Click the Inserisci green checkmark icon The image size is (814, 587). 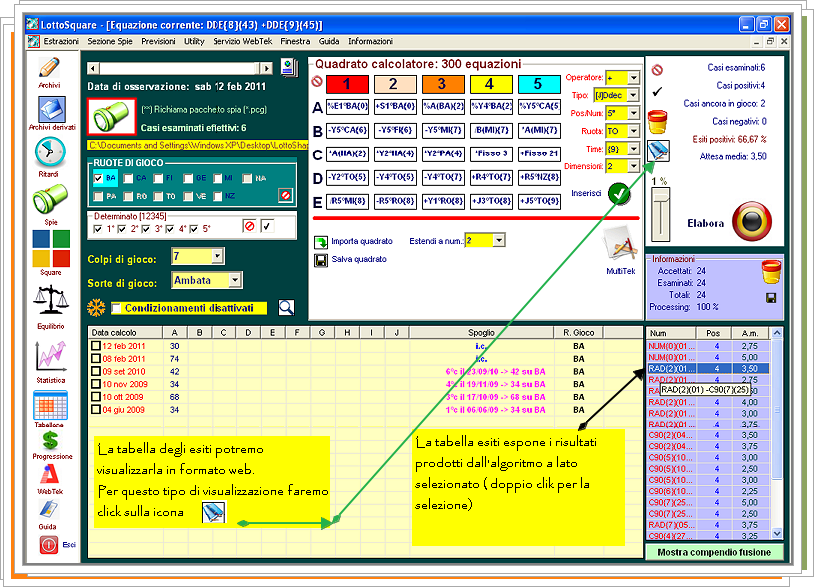(619, 194)
